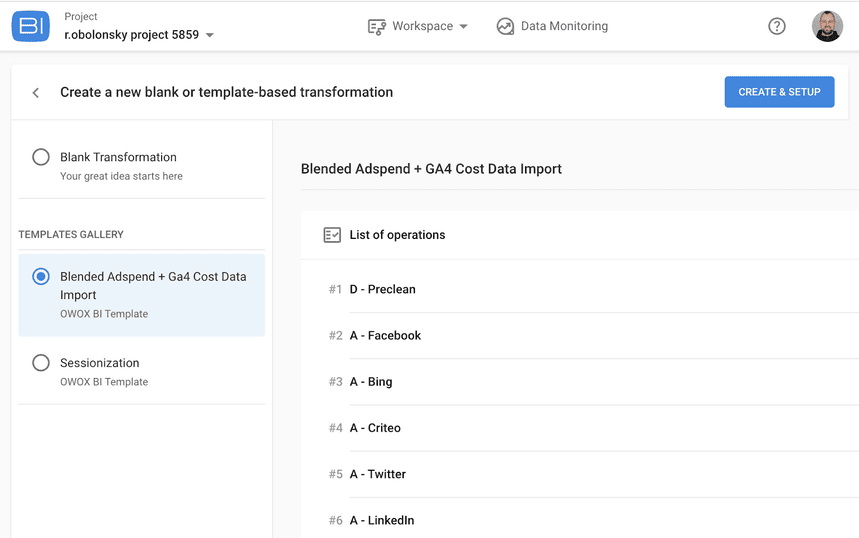Select the A - Bing operation row
Screen dimensions: 859x538
point(371,382)
